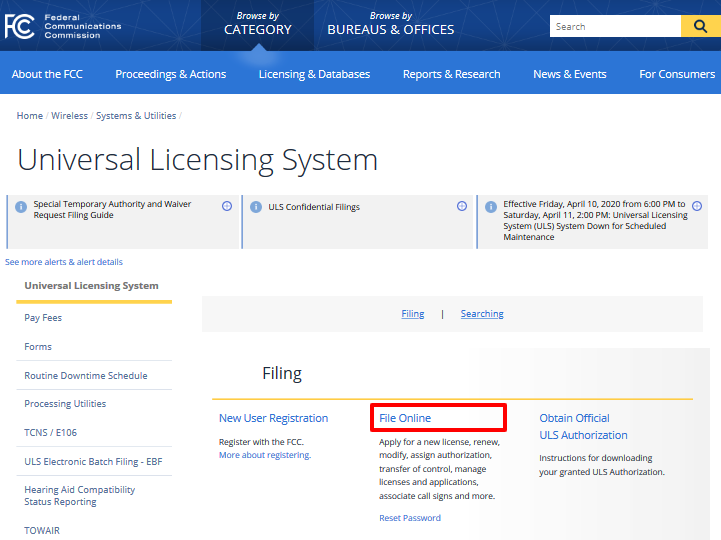Open Hearing Aid Compatibility Status Reporting
721x540 pixels.
(80, 496)
